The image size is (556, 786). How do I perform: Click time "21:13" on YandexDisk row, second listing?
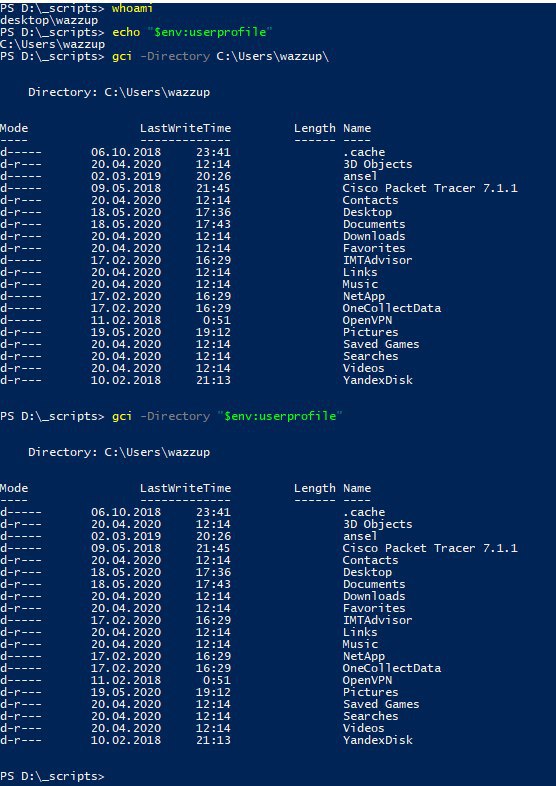click(214, 741)
